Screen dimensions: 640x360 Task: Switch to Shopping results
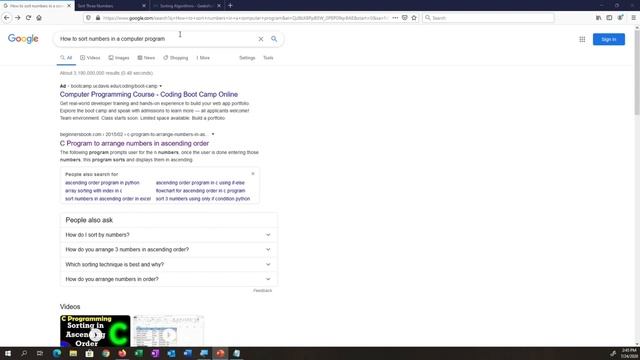pos(176,58)
